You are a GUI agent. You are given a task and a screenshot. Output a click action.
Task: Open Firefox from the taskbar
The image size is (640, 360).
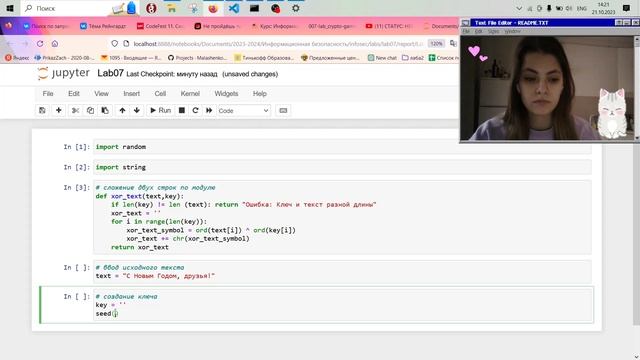(213, 8)
